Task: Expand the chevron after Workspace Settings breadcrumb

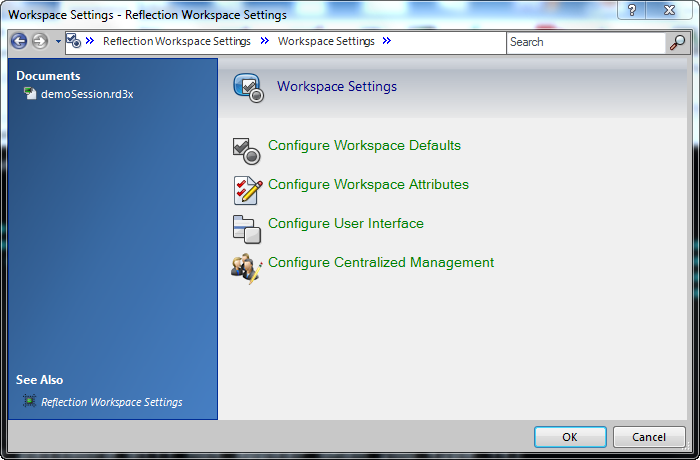Action: (387, 42)
